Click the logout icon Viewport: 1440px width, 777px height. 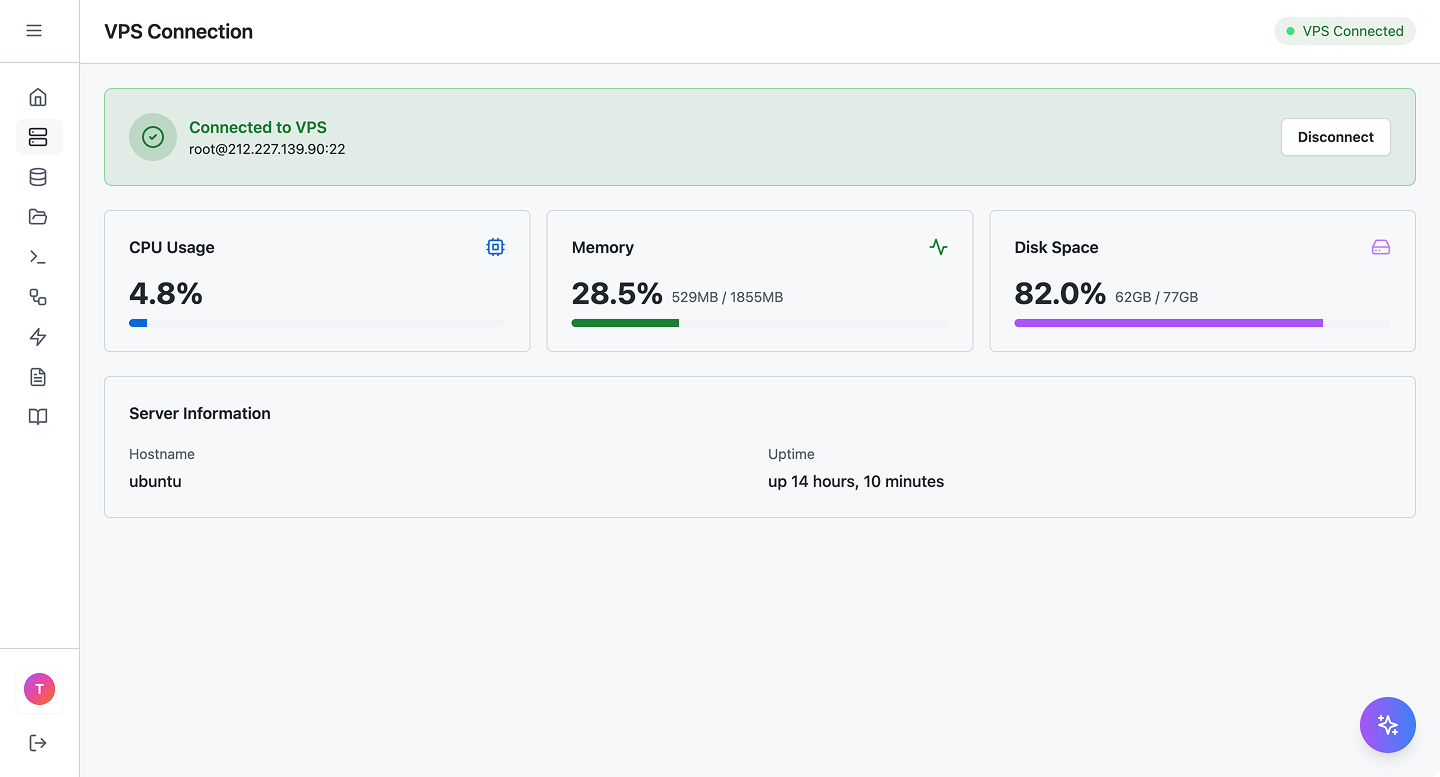pyautogui.click(x=38, y=743)
